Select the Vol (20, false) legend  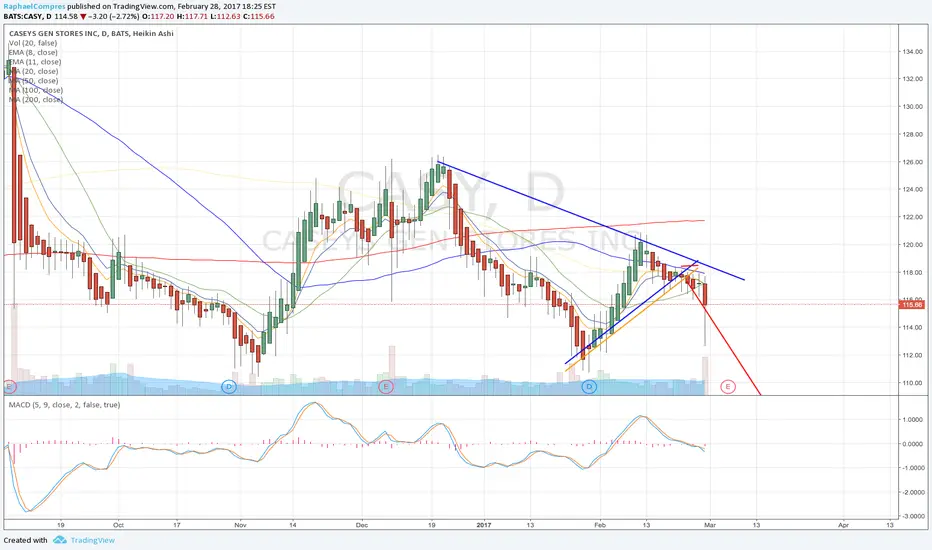33,43
